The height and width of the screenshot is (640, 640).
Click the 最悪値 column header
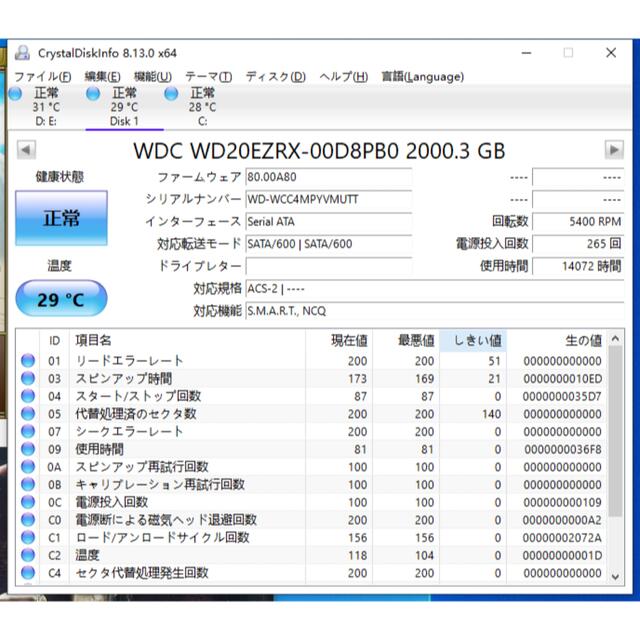(x=406, y=340)
